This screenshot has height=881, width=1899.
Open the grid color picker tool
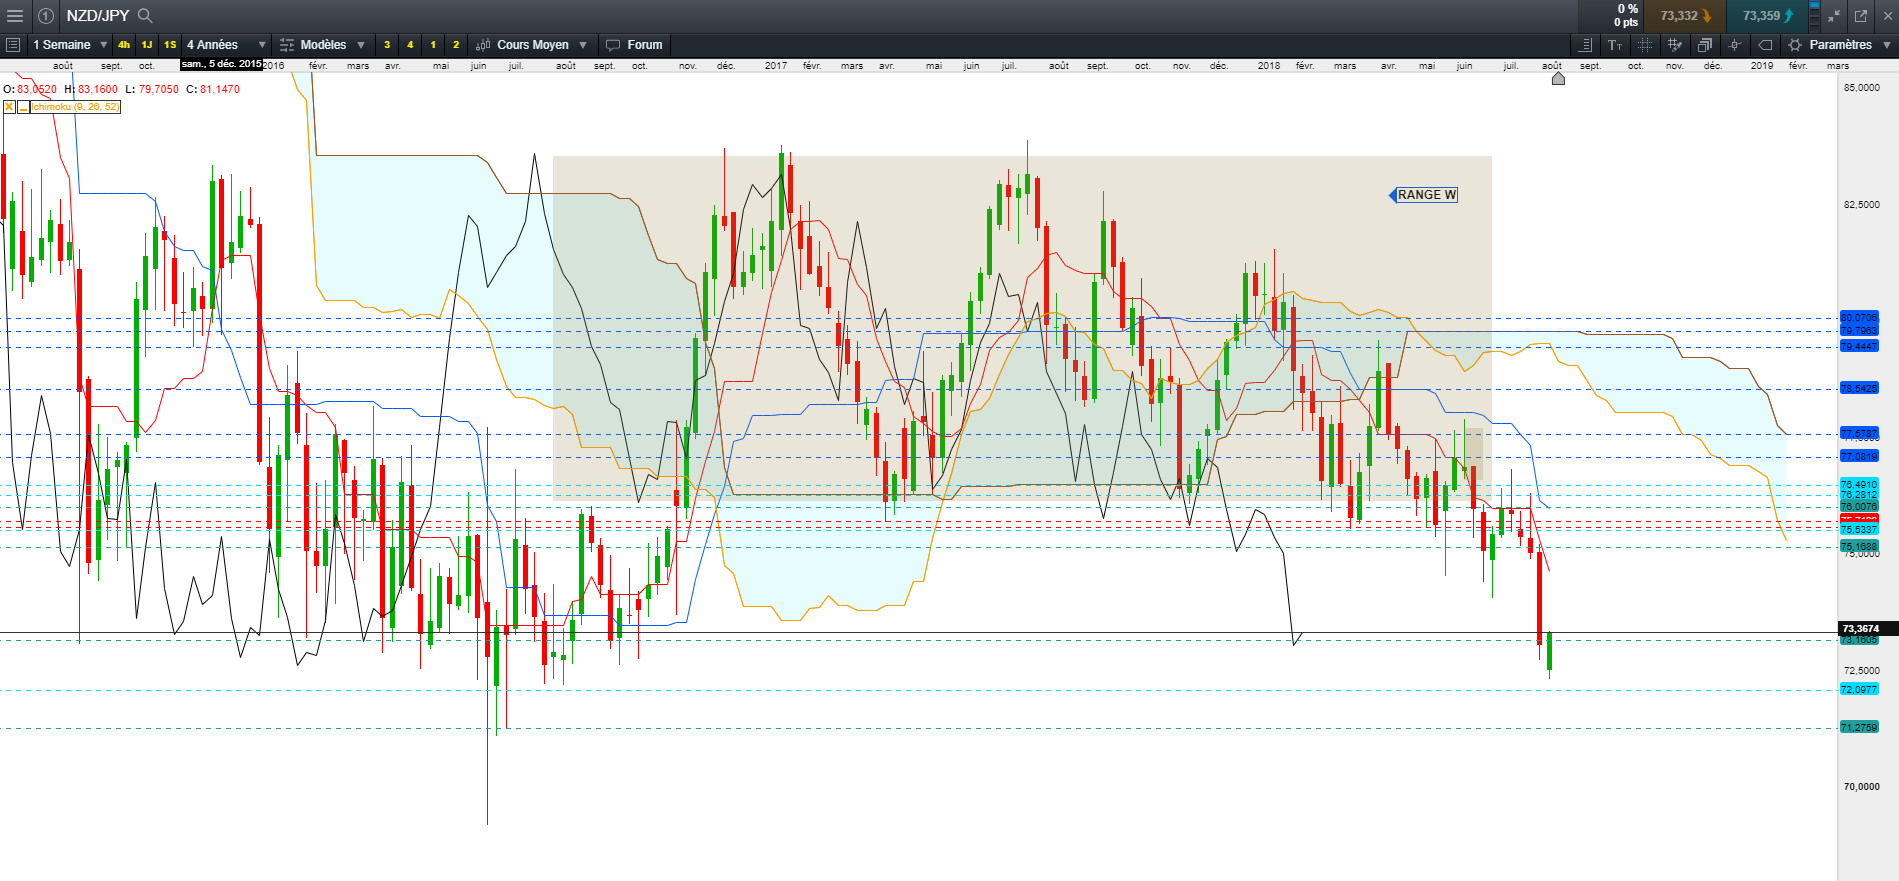point(1675,45)
